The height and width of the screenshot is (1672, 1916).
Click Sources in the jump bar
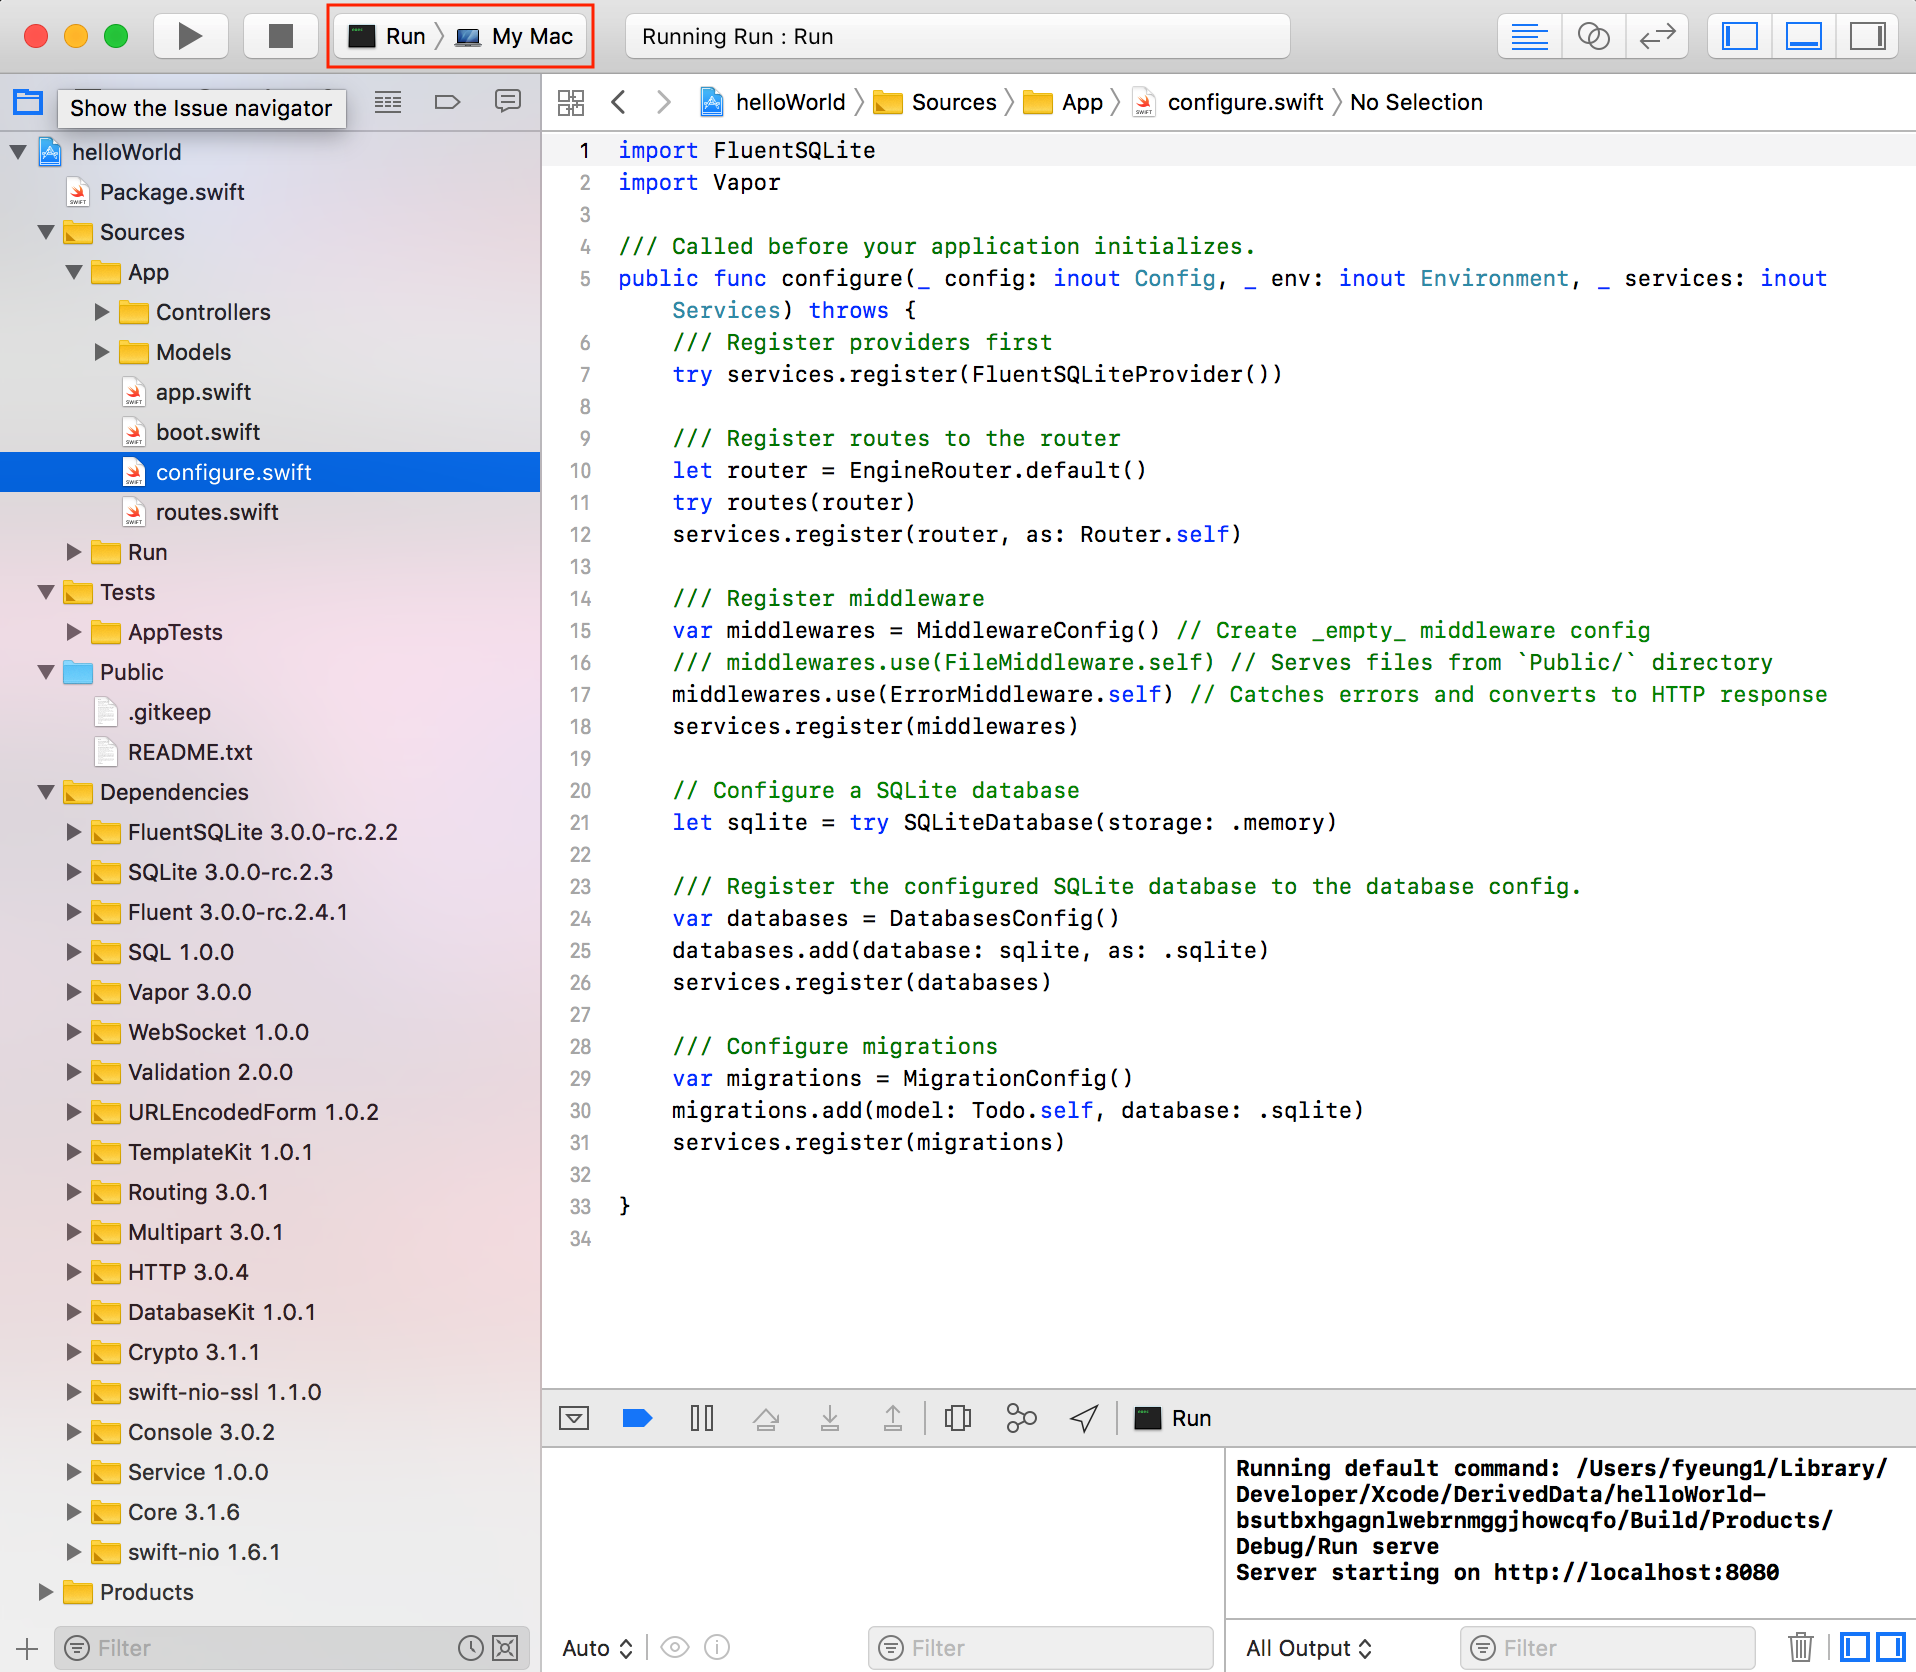[953, 102]
